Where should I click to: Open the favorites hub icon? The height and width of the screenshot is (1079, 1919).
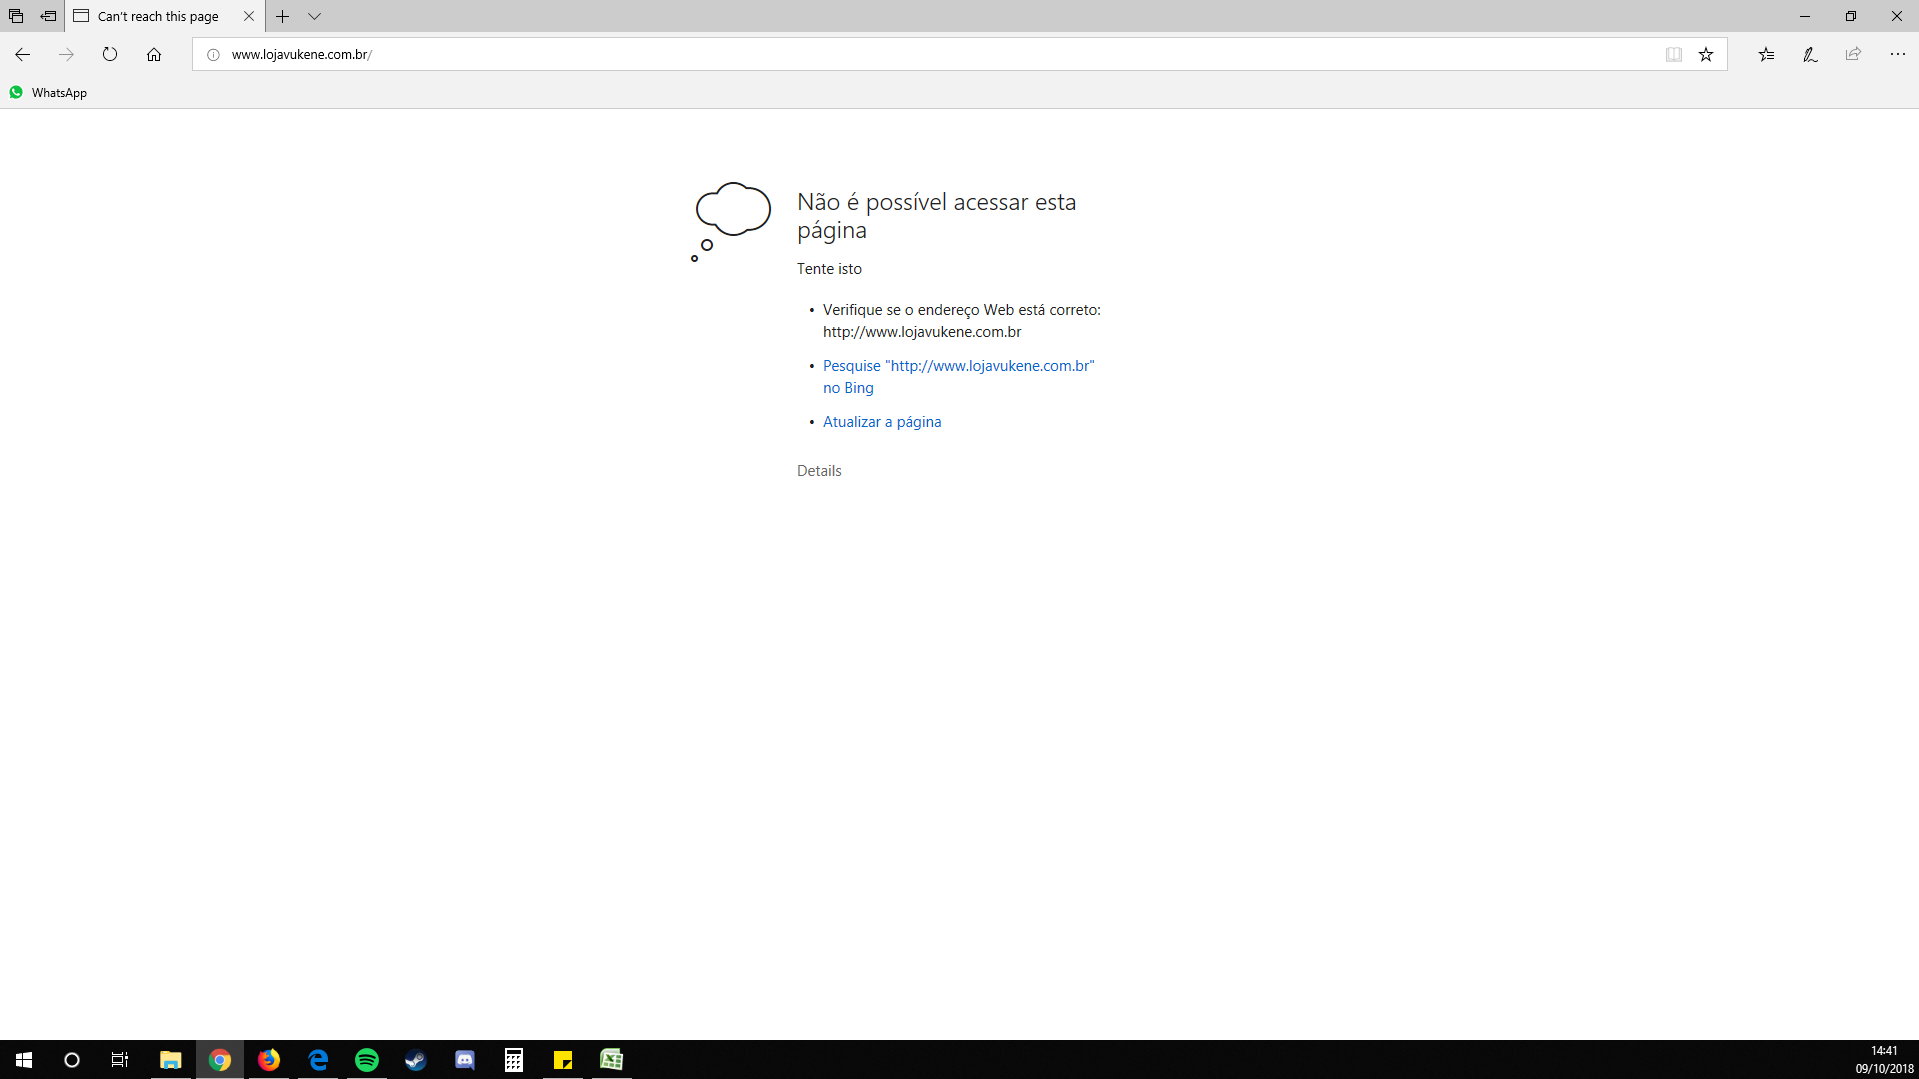click(x=1766, y=54)
